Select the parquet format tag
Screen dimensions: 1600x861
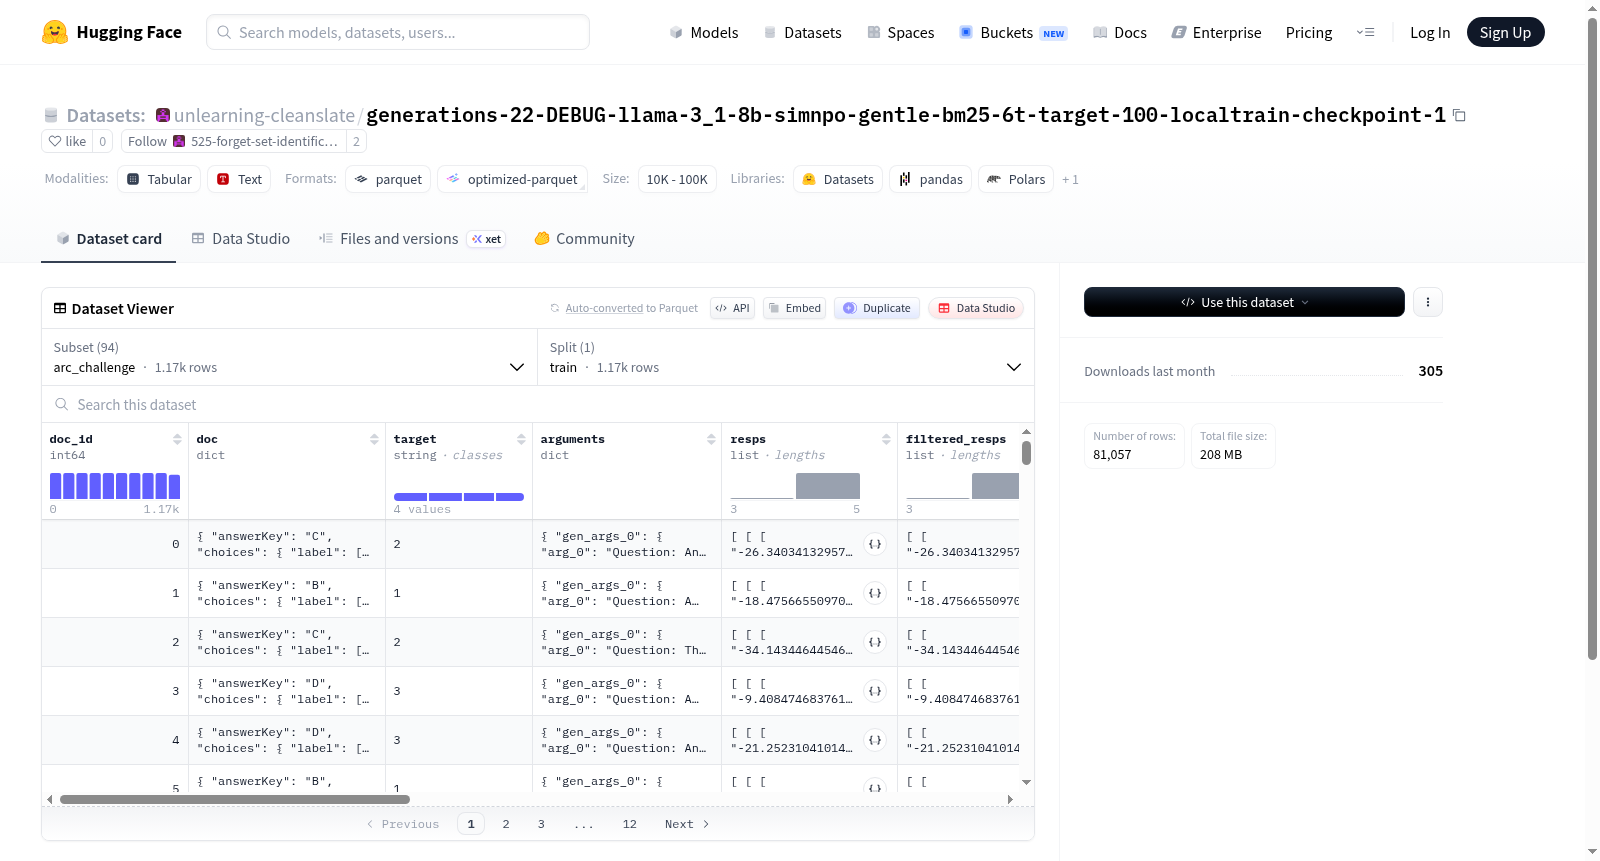(388, 179)
